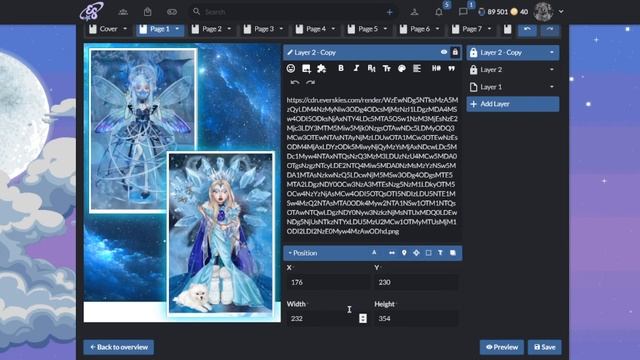Image resolution: width=640 pixels, height=360 pixels.
Task: Click the square border icon in Position bar
Action: click(429, 253)
